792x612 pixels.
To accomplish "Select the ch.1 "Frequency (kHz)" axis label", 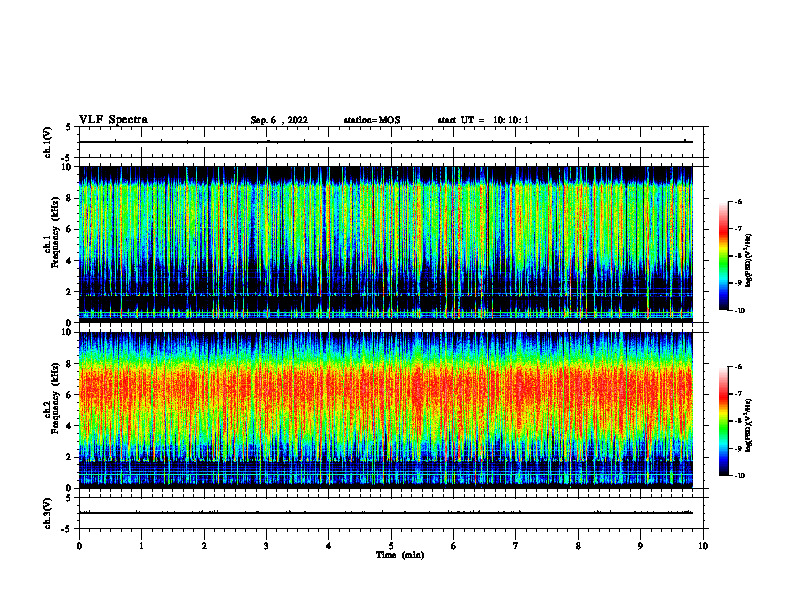I will coord(55,233).
